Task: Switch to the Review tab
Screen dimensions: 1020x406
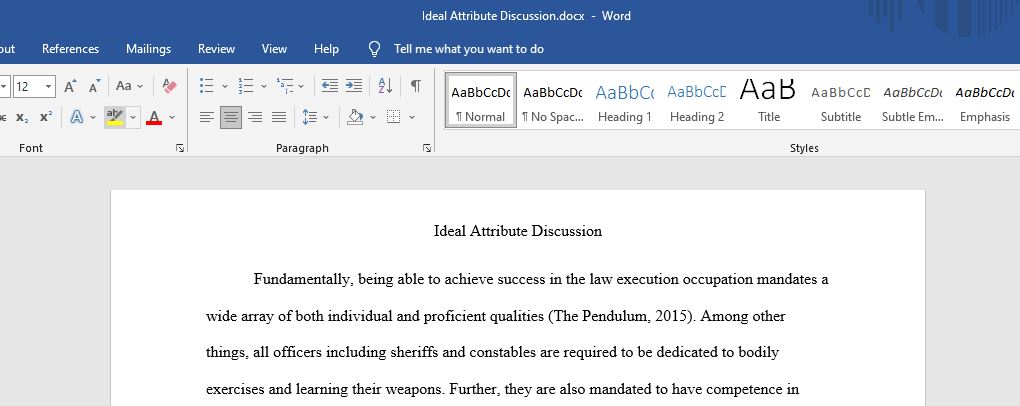Action: pos(217,49)
